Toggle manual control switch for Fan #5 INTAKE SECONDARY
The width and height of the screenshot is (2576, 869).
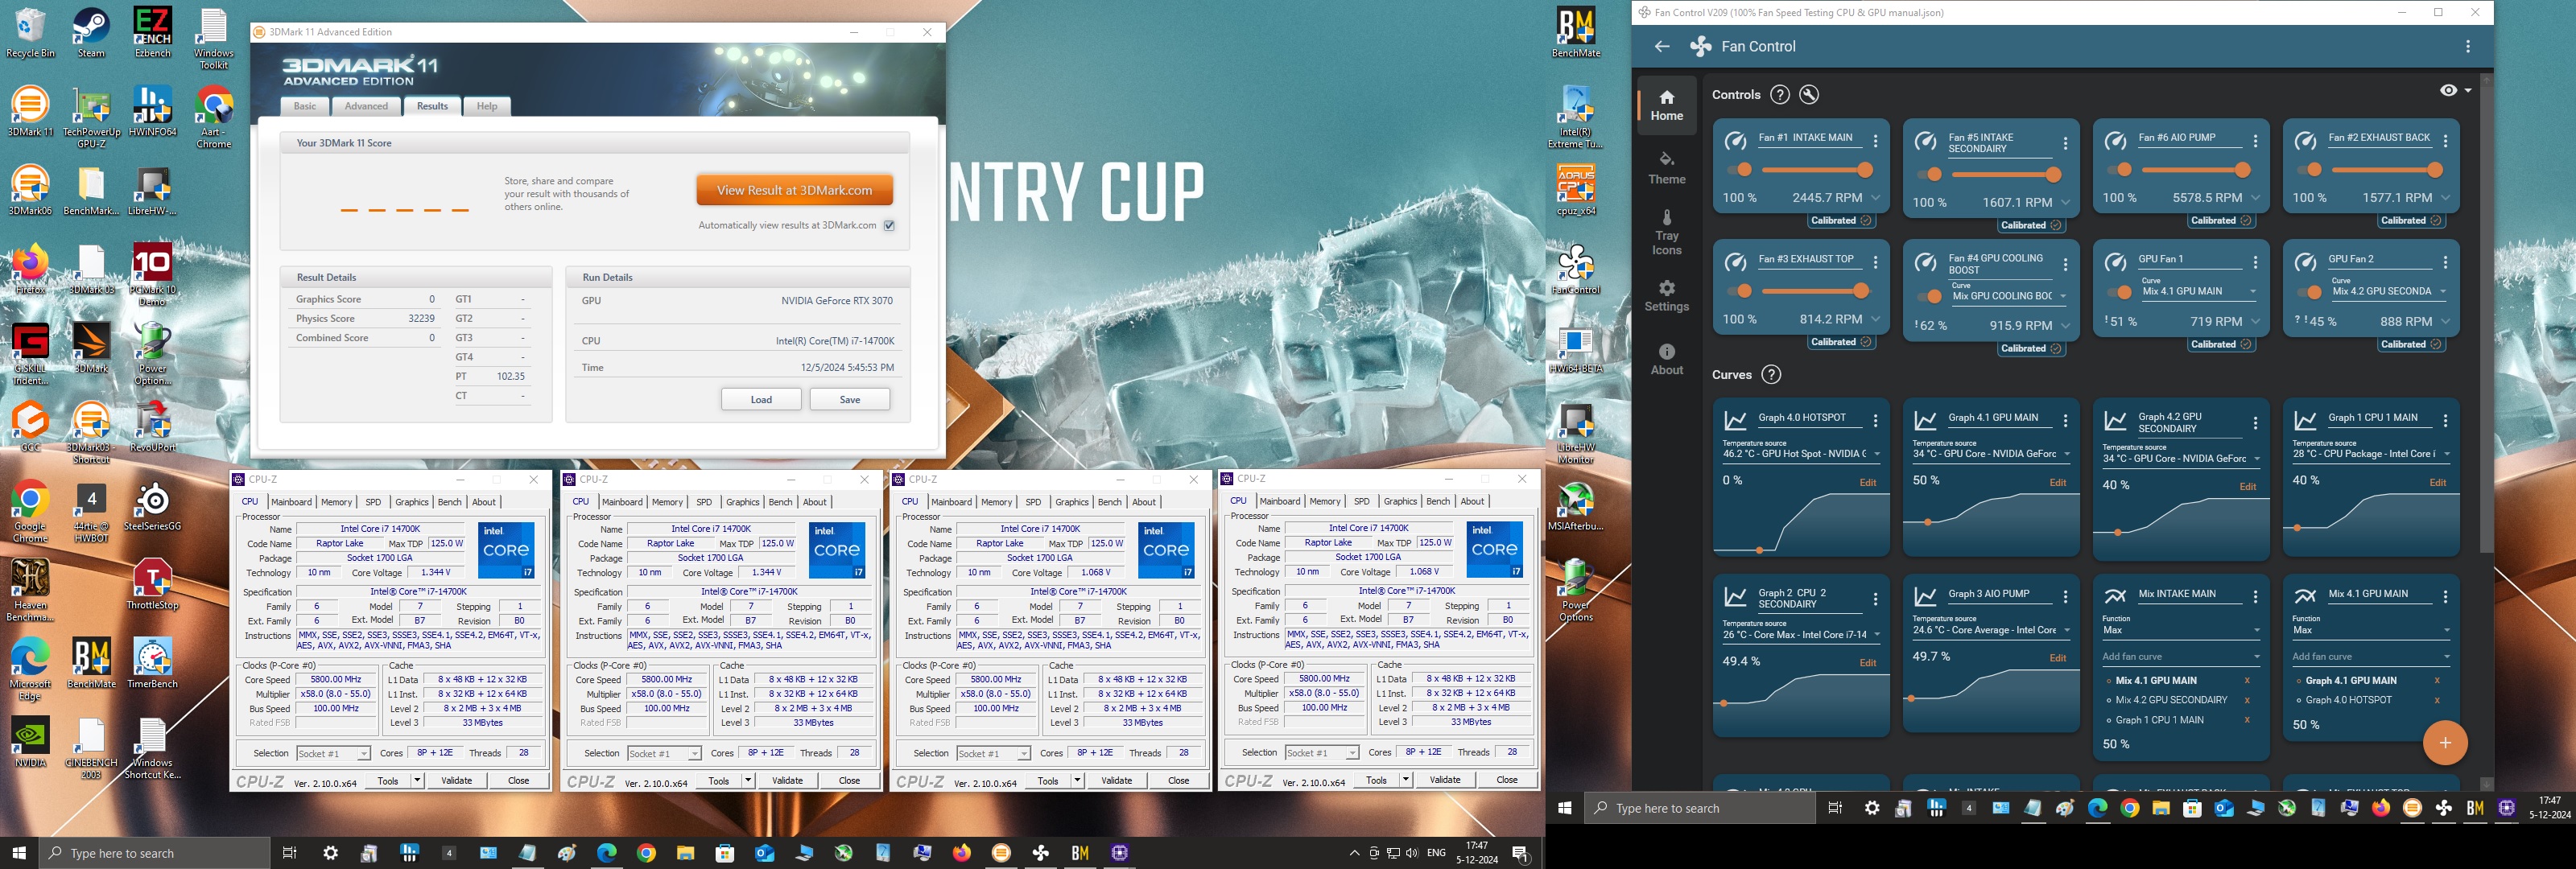point(1929,175)
